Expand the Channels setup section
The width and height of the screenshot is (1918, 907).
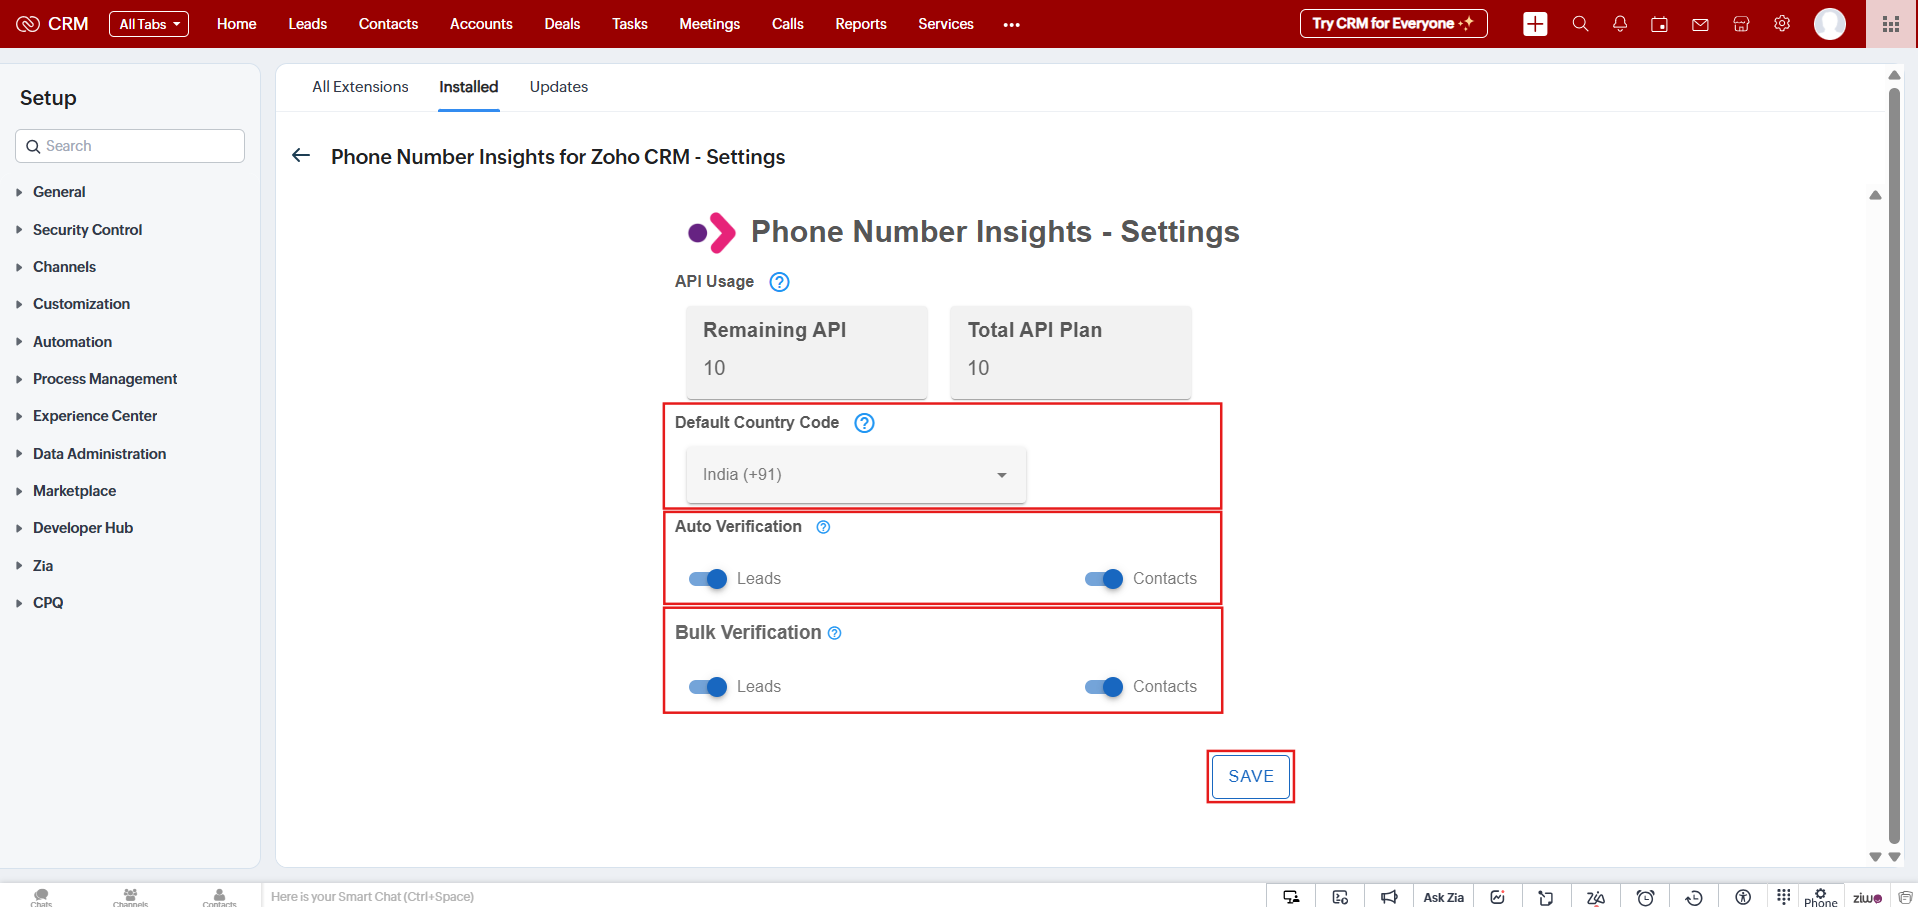coord(64,267)
